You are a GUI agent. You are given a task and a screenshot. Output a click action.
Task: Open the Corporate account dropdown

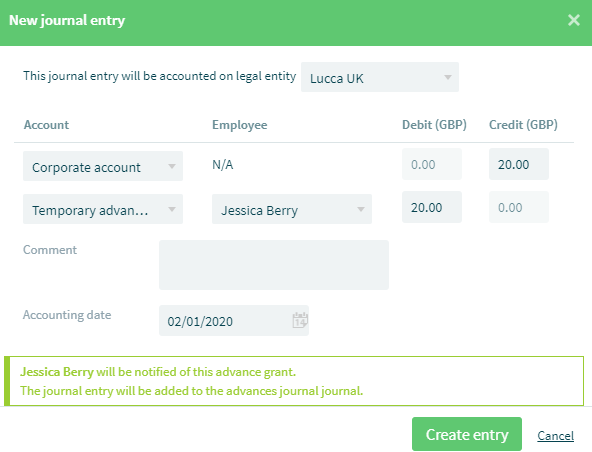tap(103, 166)
